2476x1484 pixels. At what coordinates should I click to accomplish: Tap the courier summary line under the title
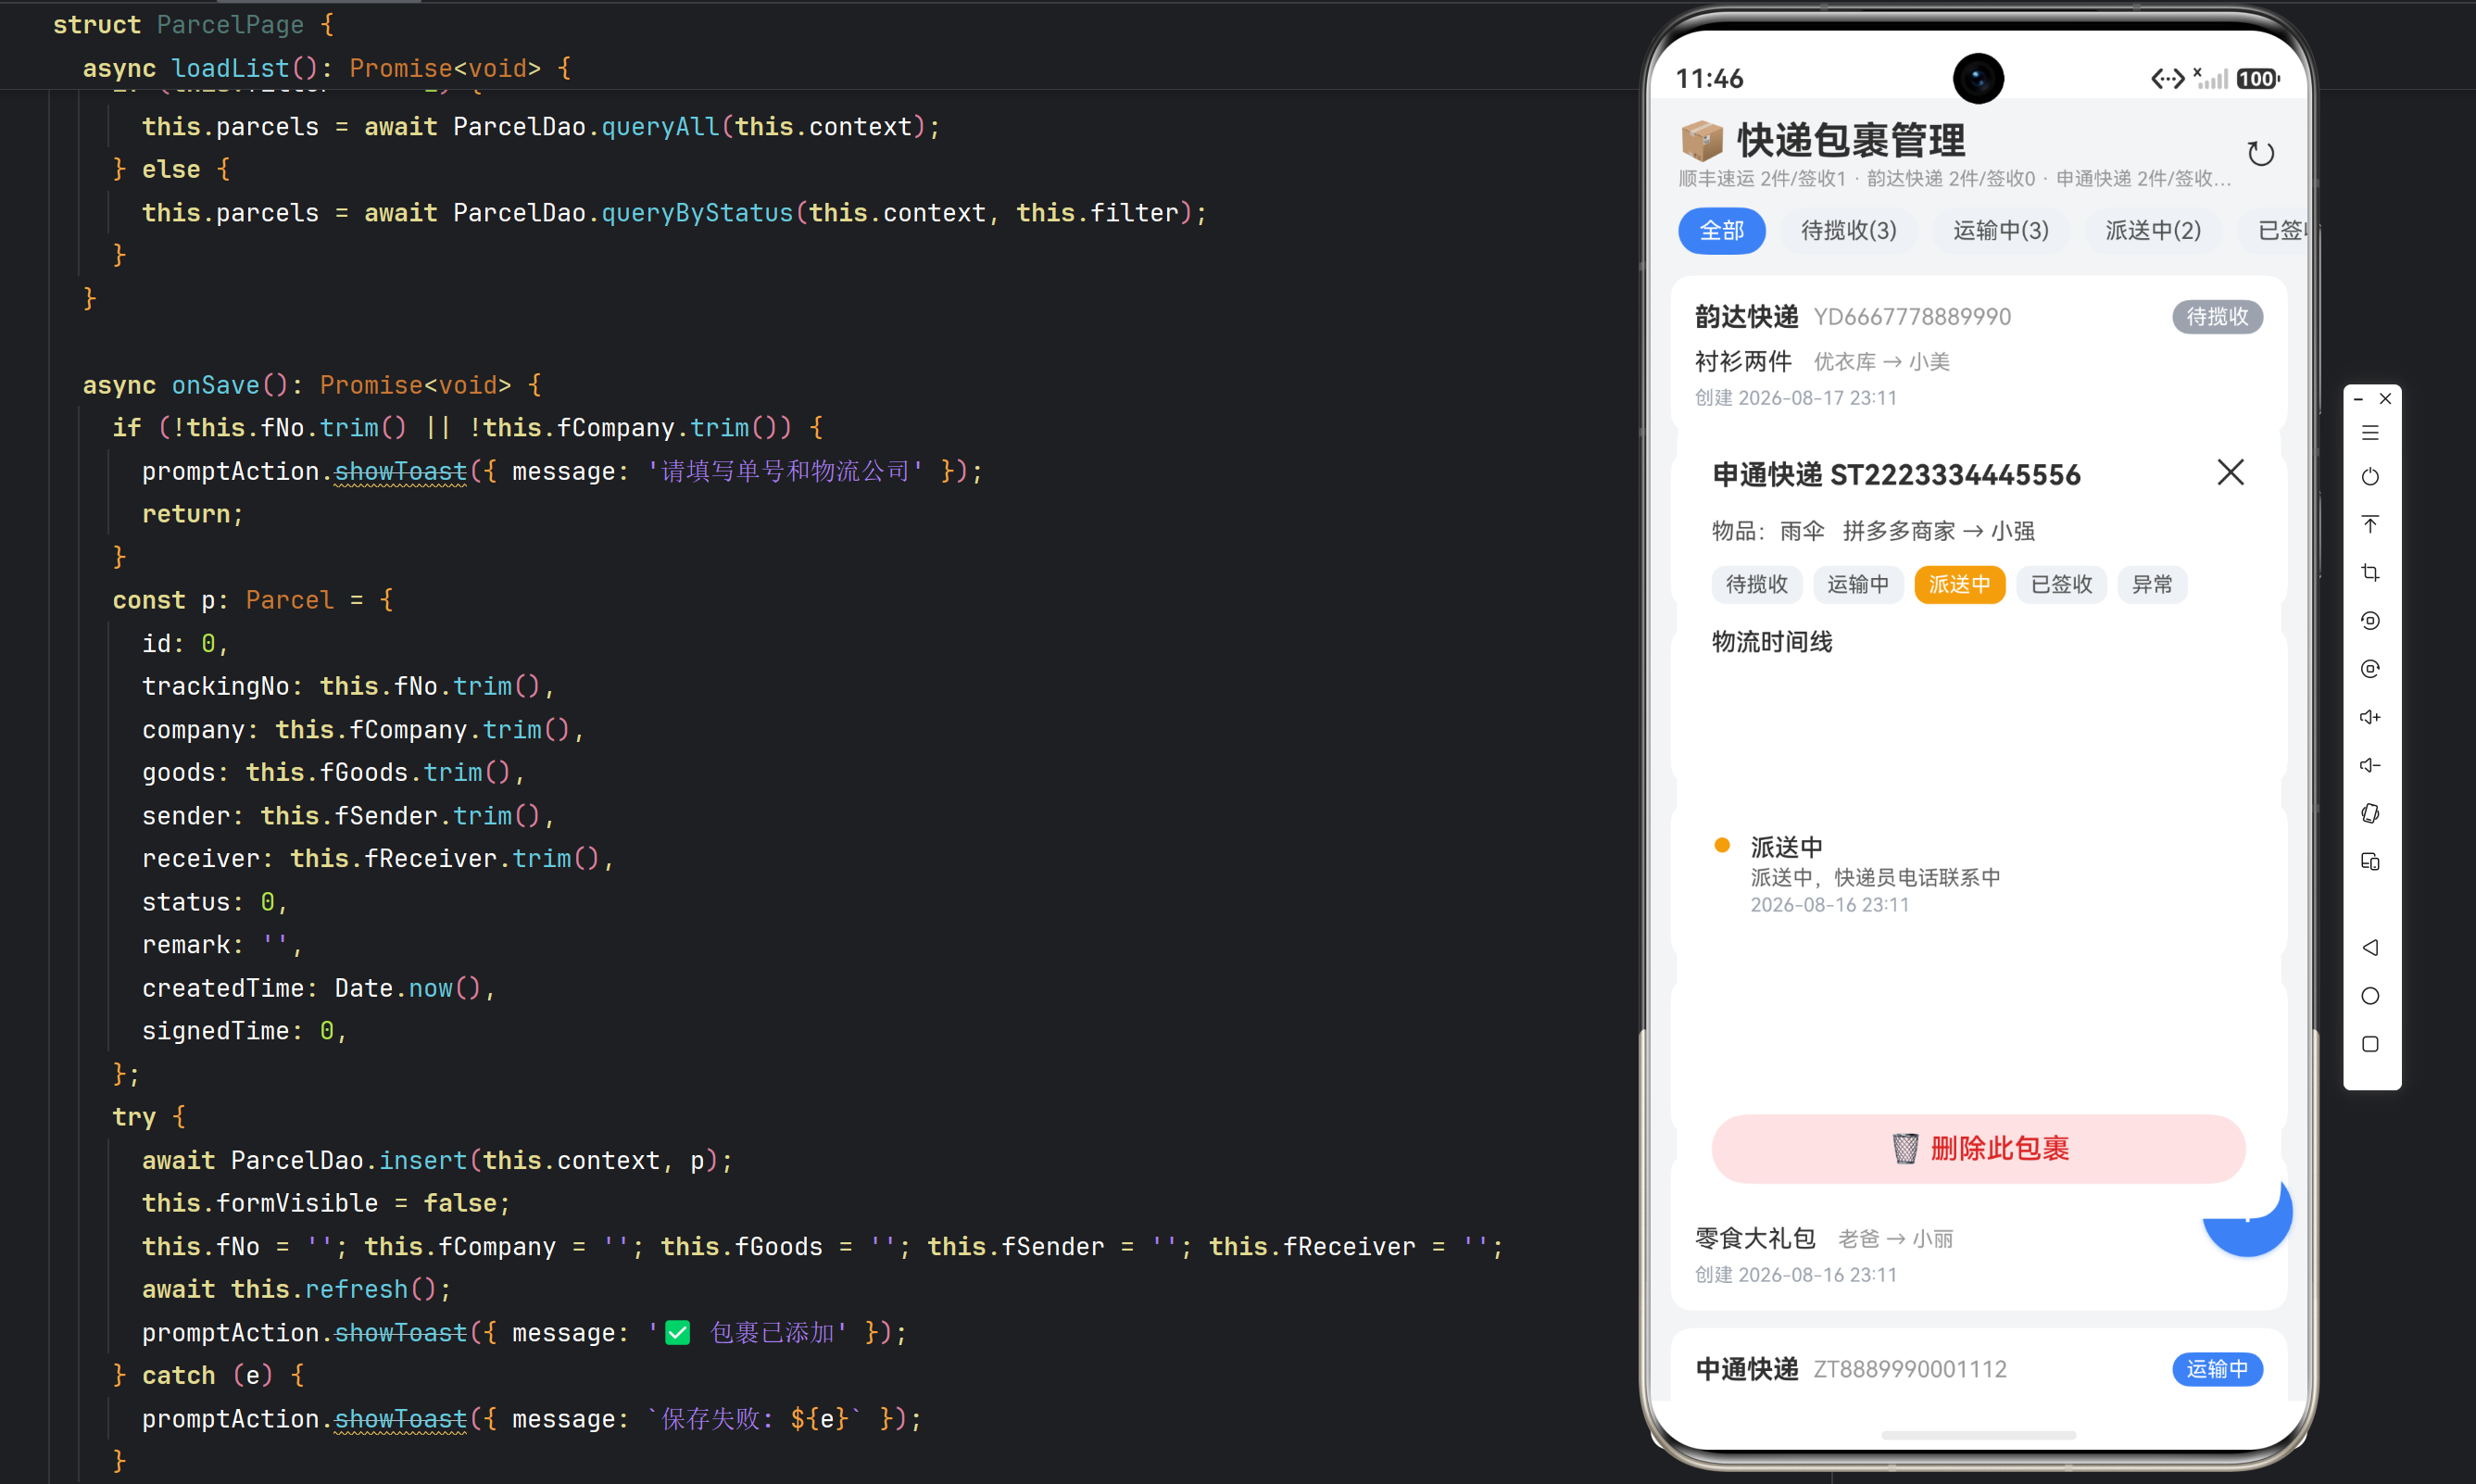pos(1954,179)
